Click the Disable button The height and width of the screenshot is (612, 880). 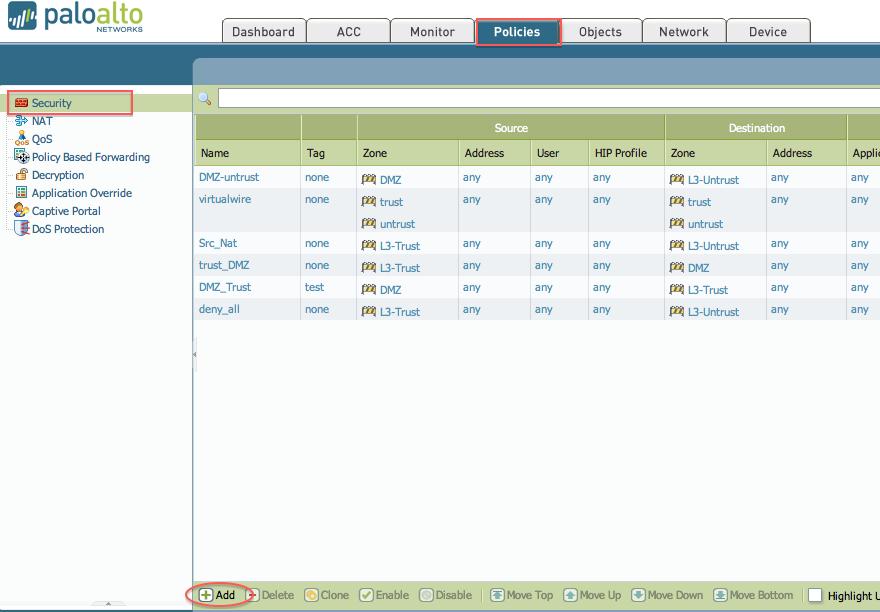pos(446,595)
